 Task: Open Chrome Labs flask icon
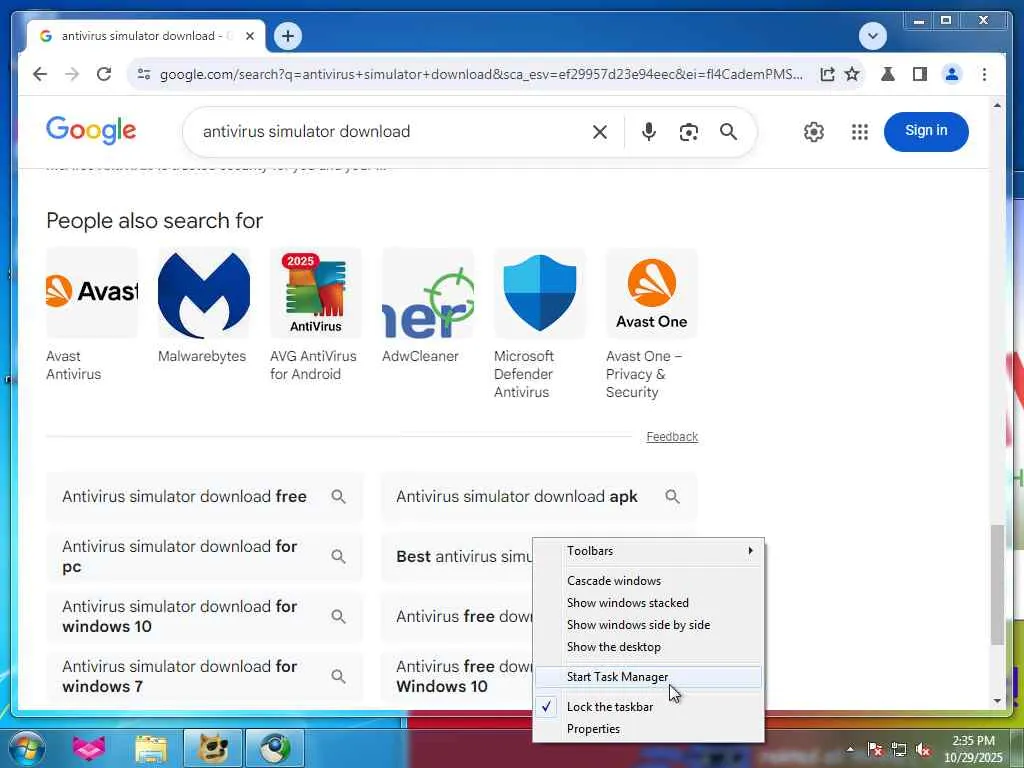(888, 74)
